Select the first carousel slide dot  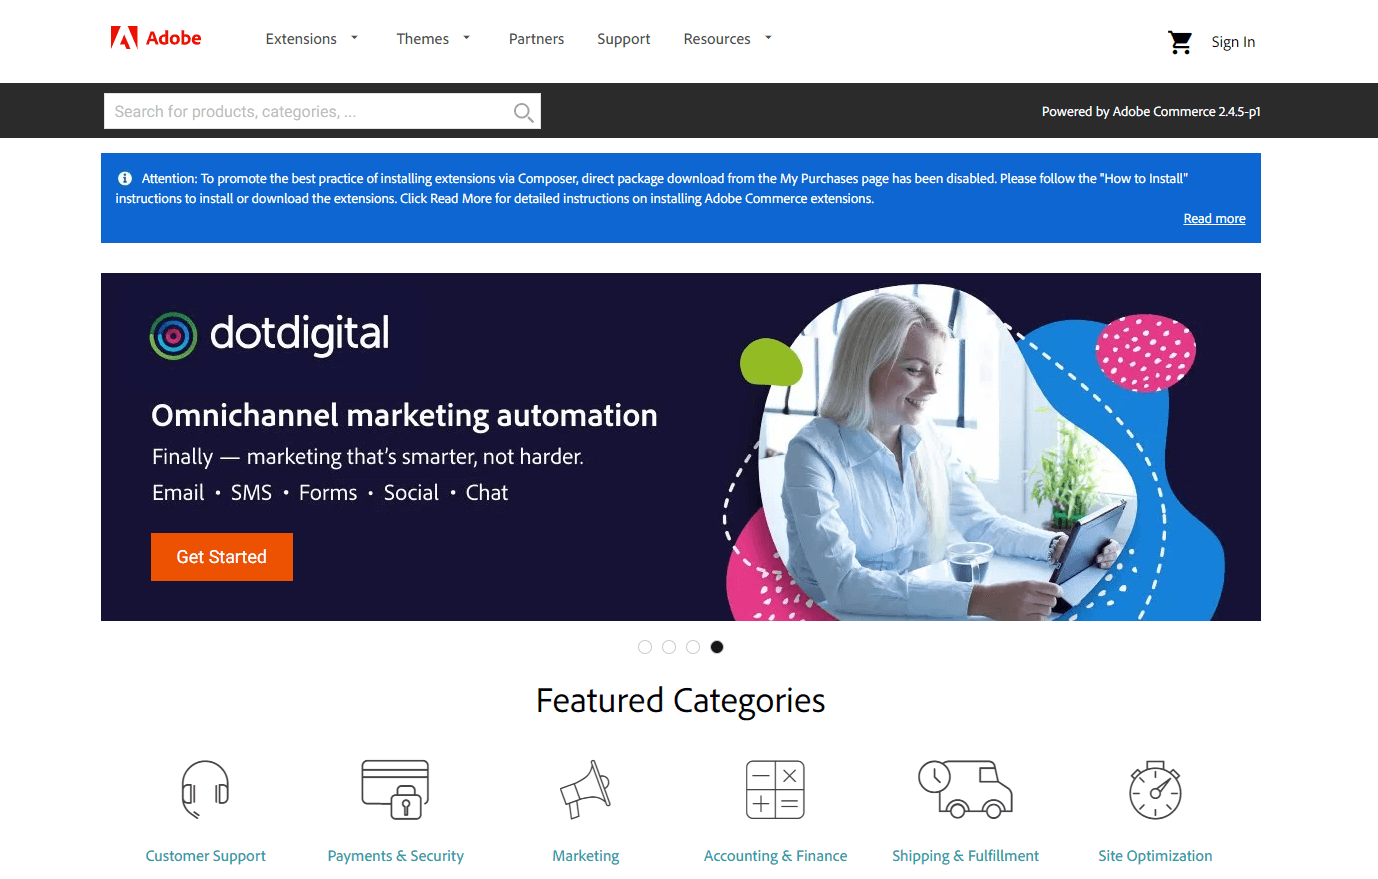tap(645, 647)
